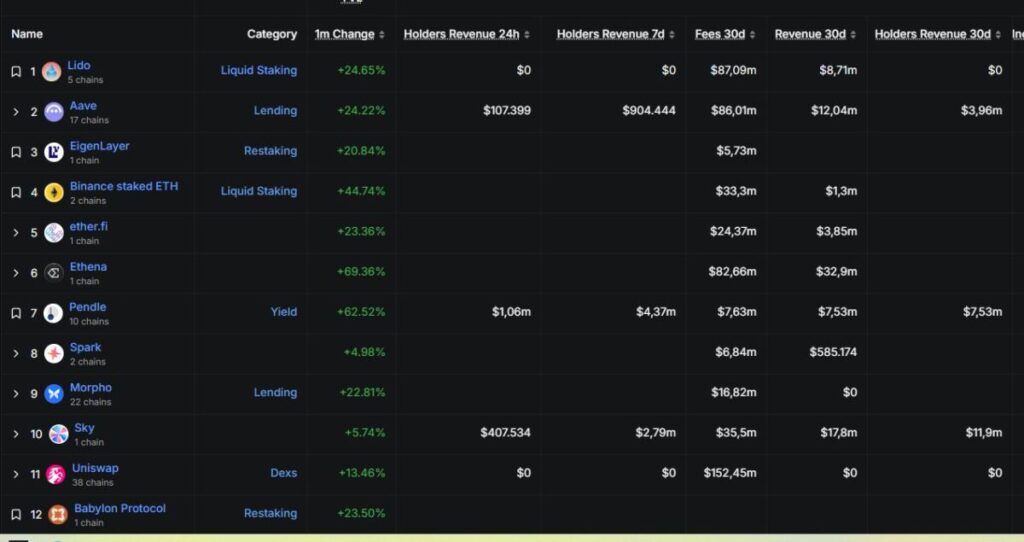The width and height of the screenshot is (1024, 542).
Task: Sort by Fees 30d column
Action: point(725,34)
